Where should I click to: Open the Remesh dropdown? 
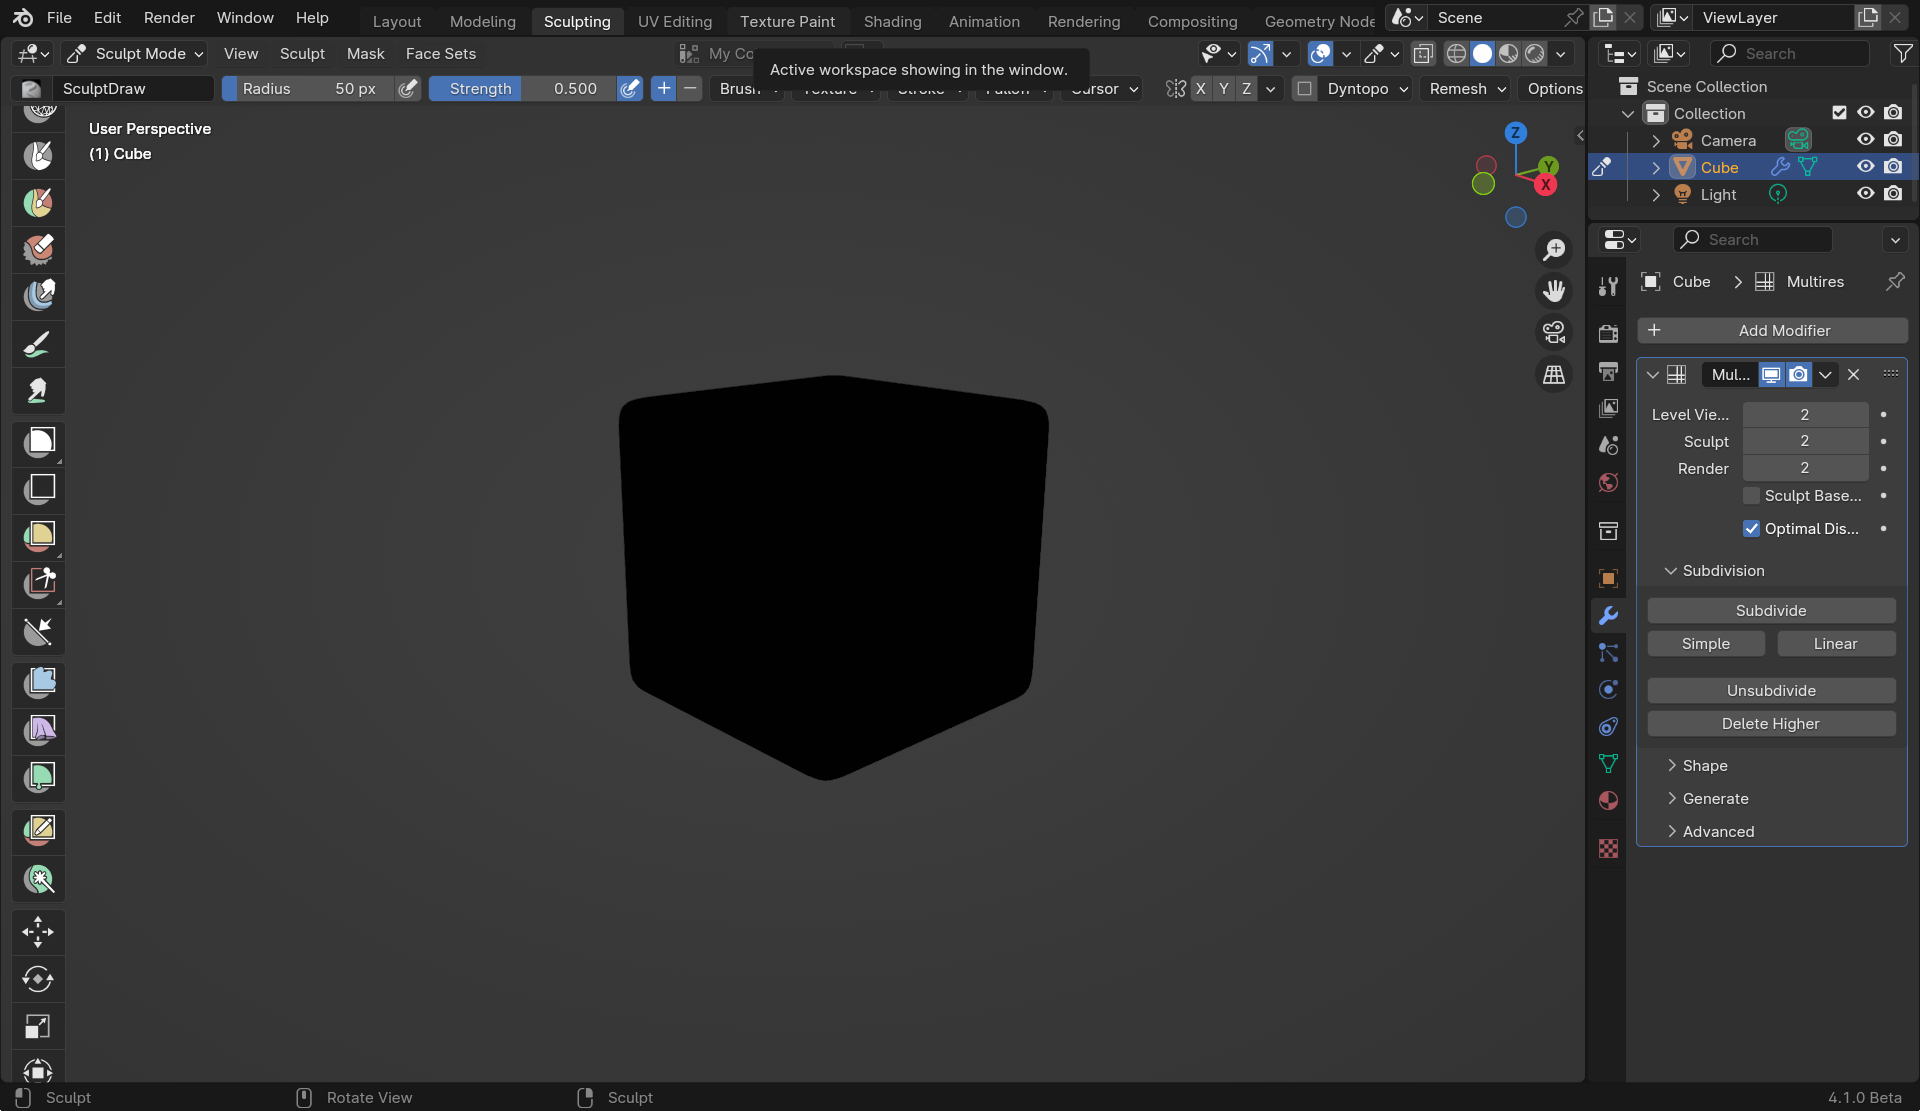(x=1467, y=89)
